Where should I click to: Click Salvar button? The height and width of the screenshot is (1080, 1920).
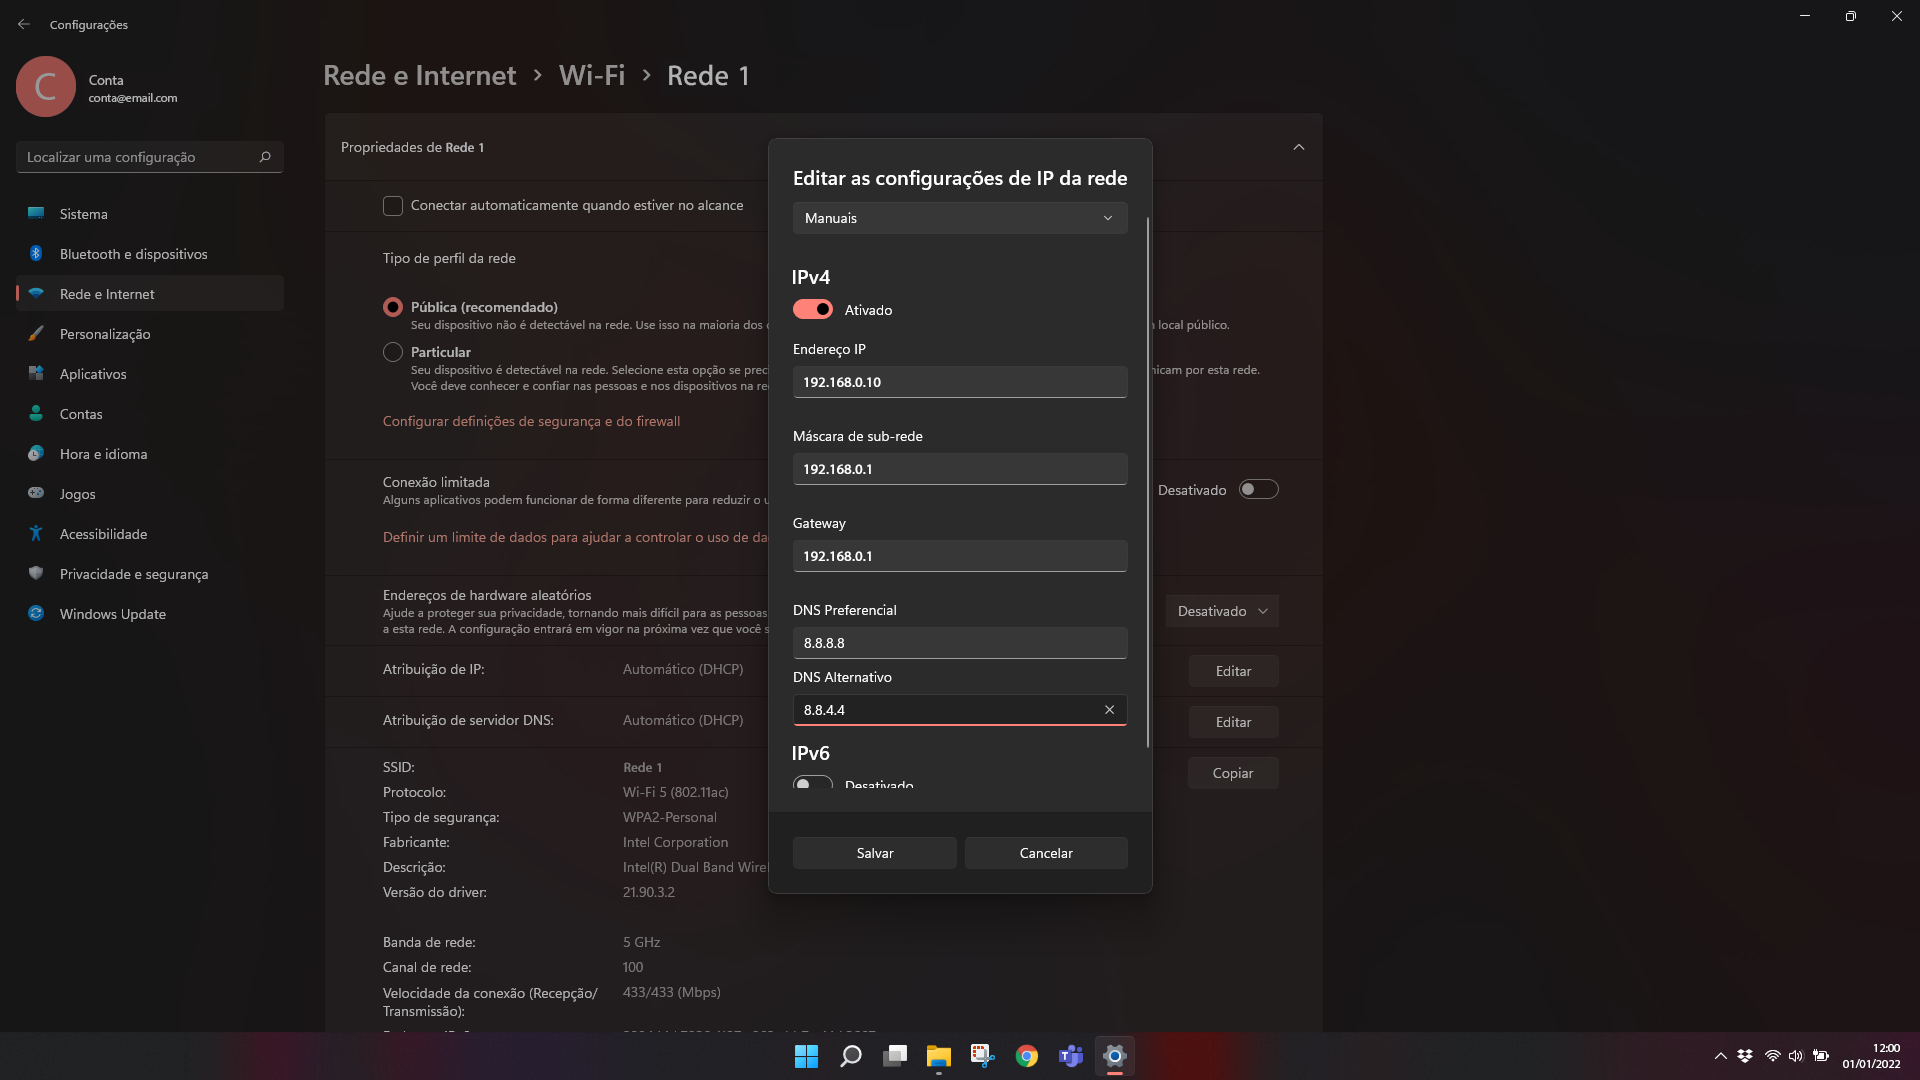[x=875, y=853]
